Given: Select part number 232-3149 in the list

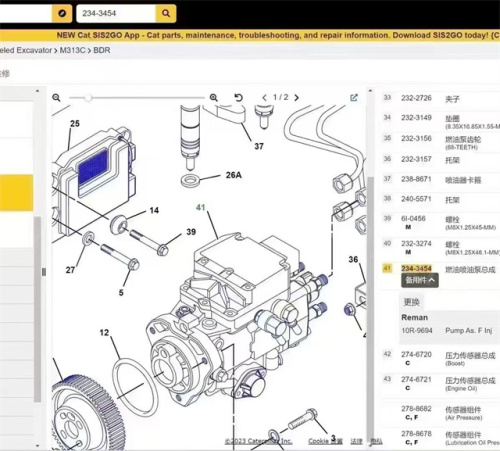Looking at the screenshot, I should 416,118.
